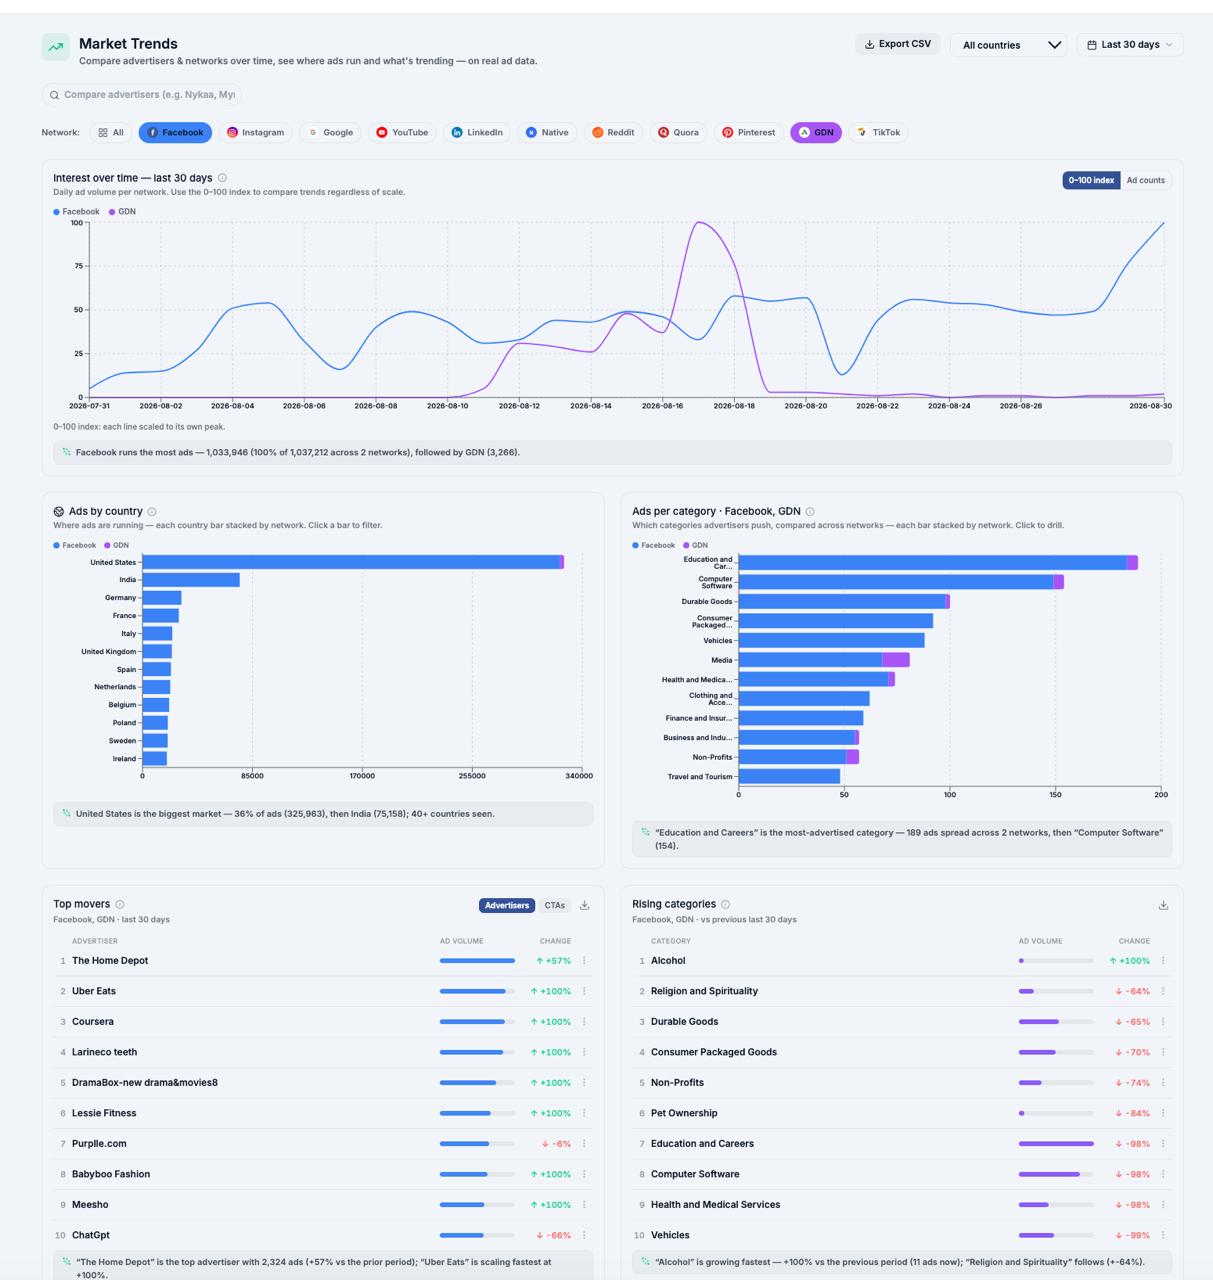Select the CTAs tab in Top movers

554,906
